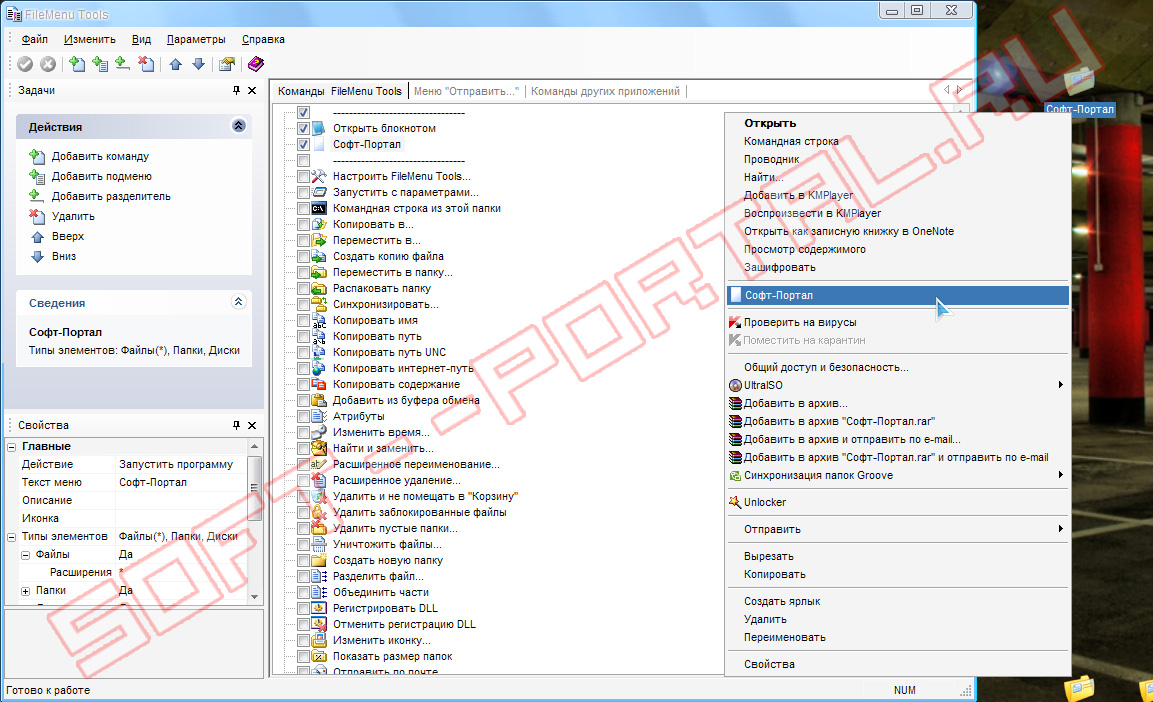1153x702 pixels.
Task: Click the Добавить подменю action link
Action: (101, 176)
